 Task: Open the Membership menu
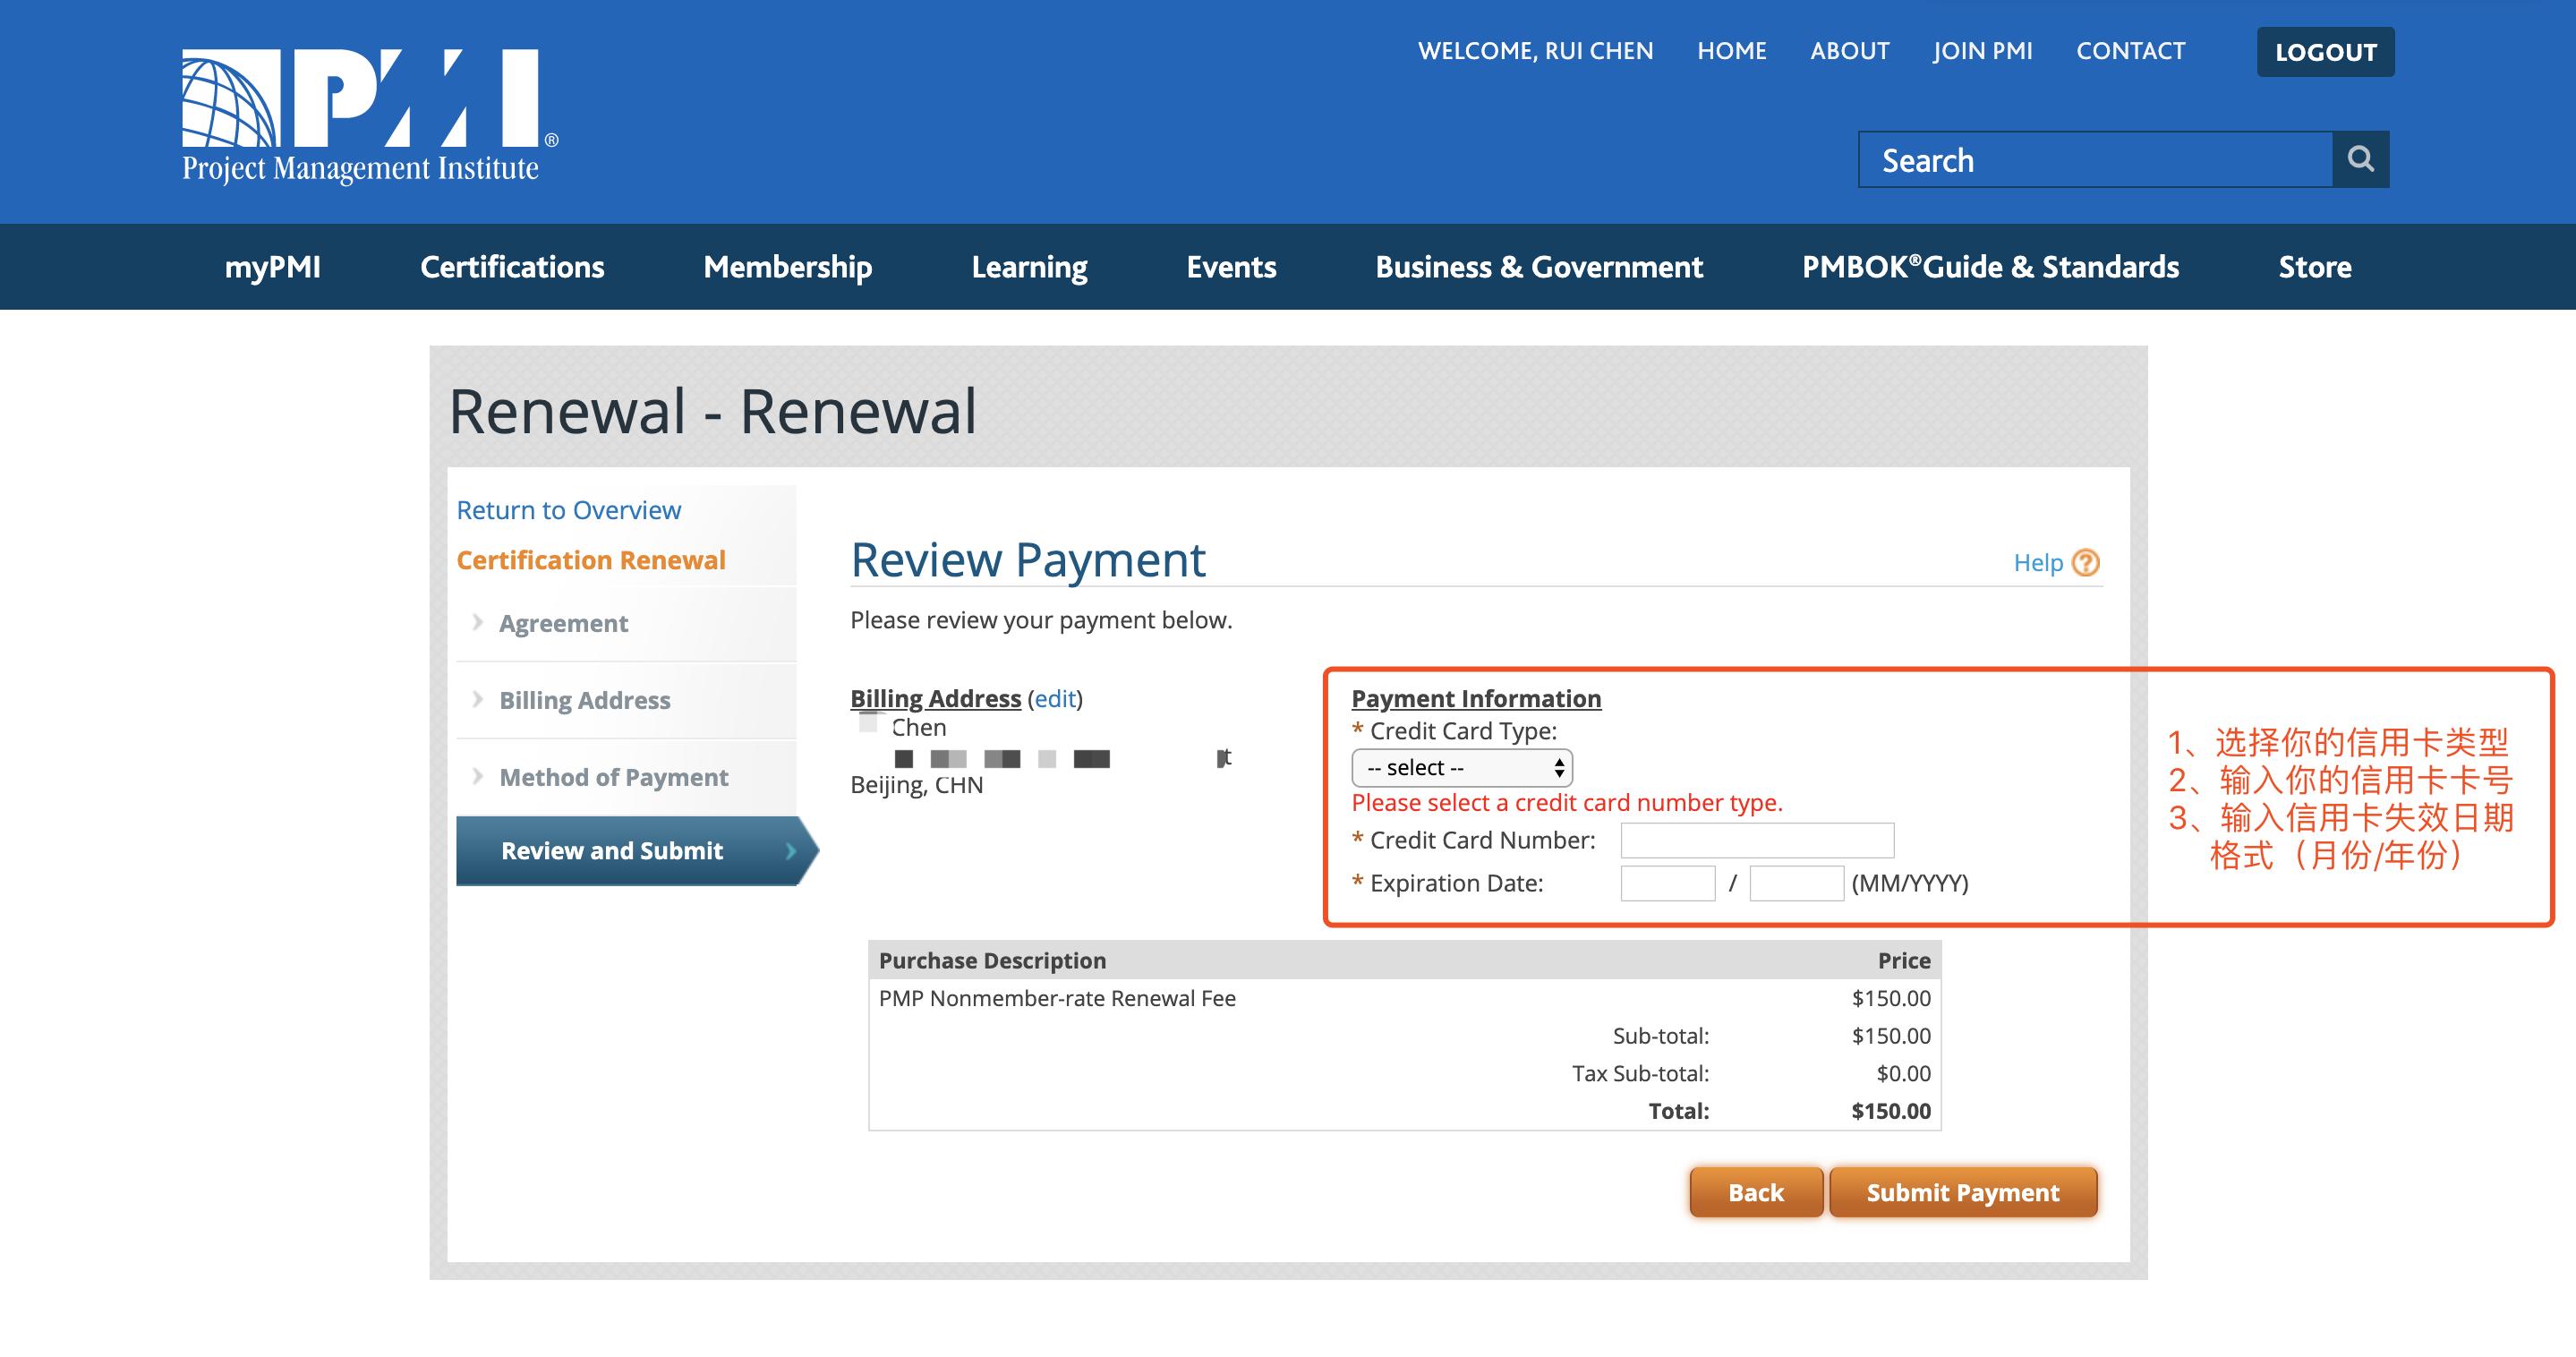tap(787, 267)
